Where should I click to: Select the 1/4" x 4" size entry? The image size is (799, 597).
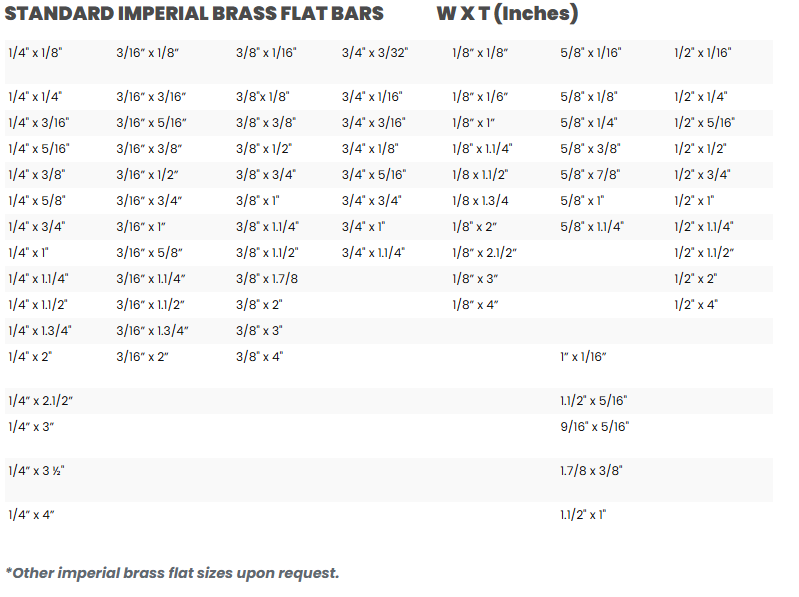click(x=30, y=515)
